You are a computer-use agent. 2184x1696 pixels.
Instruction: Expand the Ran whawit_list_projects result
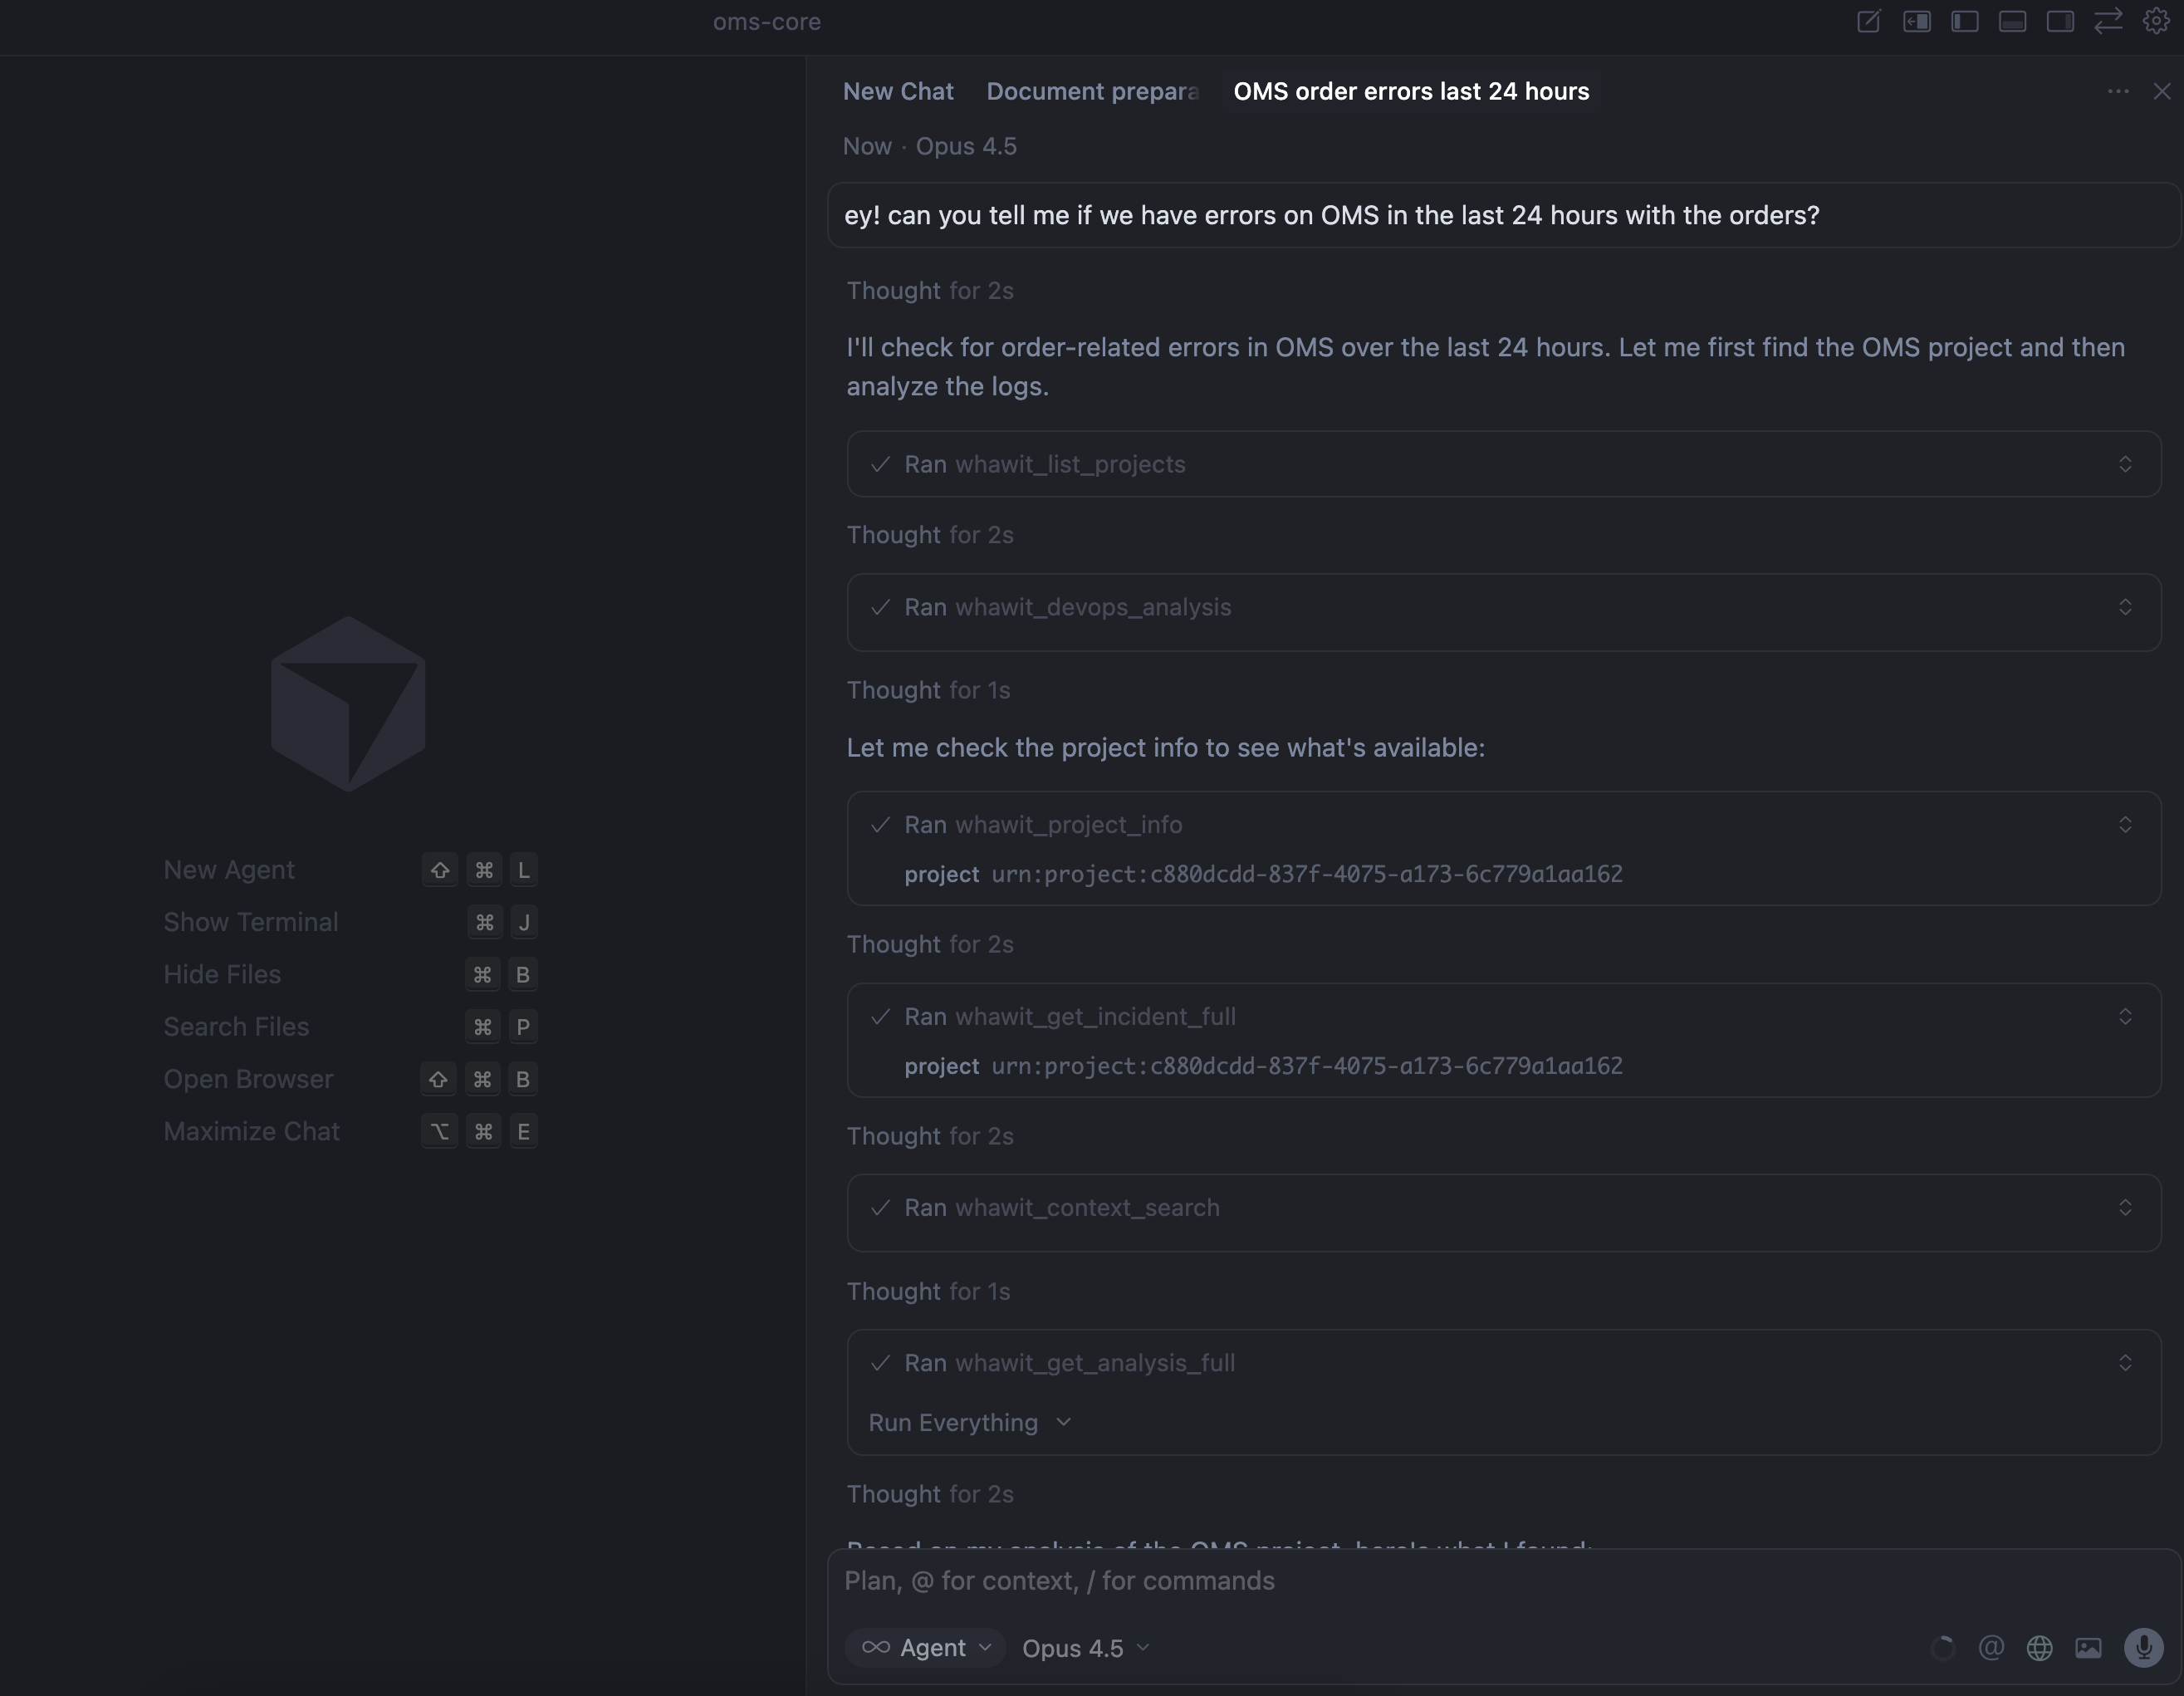[x=2126, y=463]
